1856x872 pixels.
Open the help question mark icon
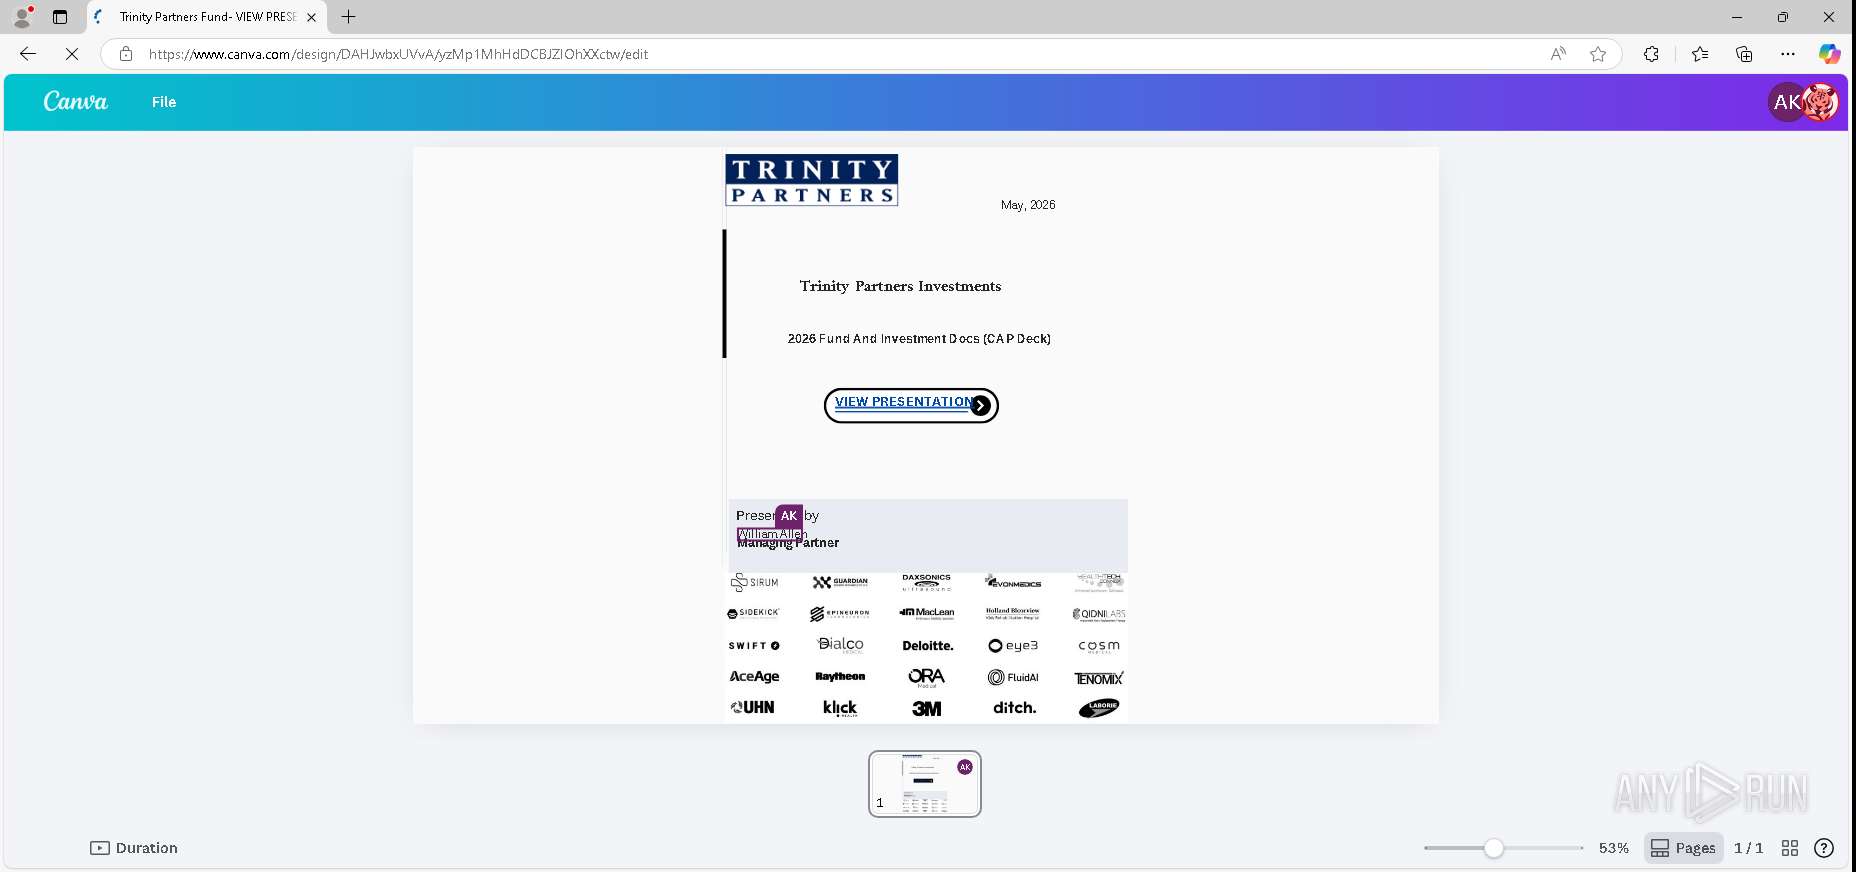(x=1824, y=848)
